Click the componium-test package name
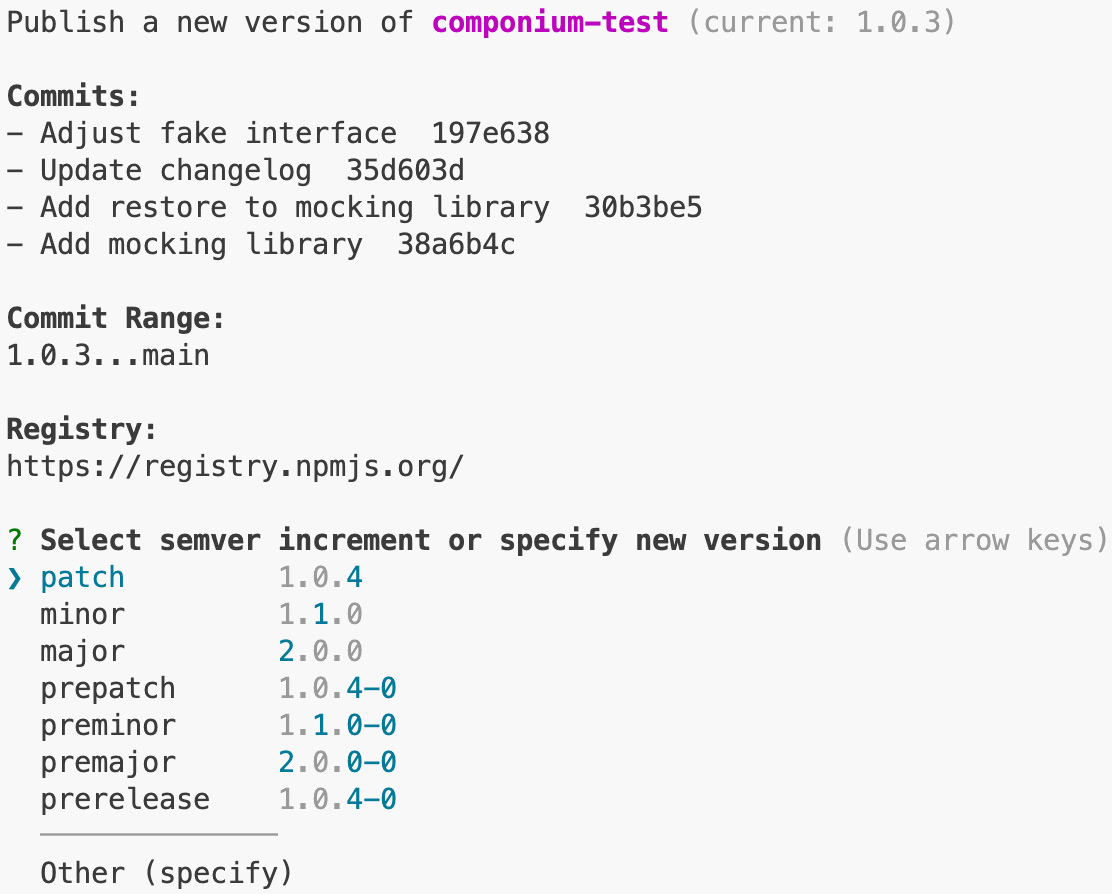This screenshot has height=894, width=1112. pos(548,21)
